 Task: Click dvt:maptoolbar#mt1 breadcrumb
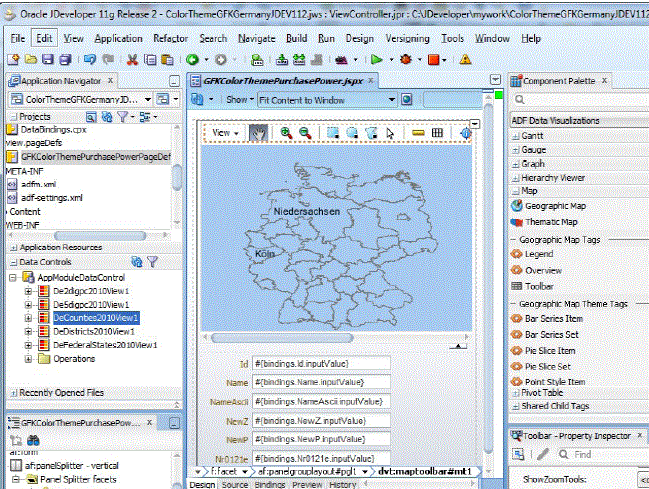[x=425, y=472]
